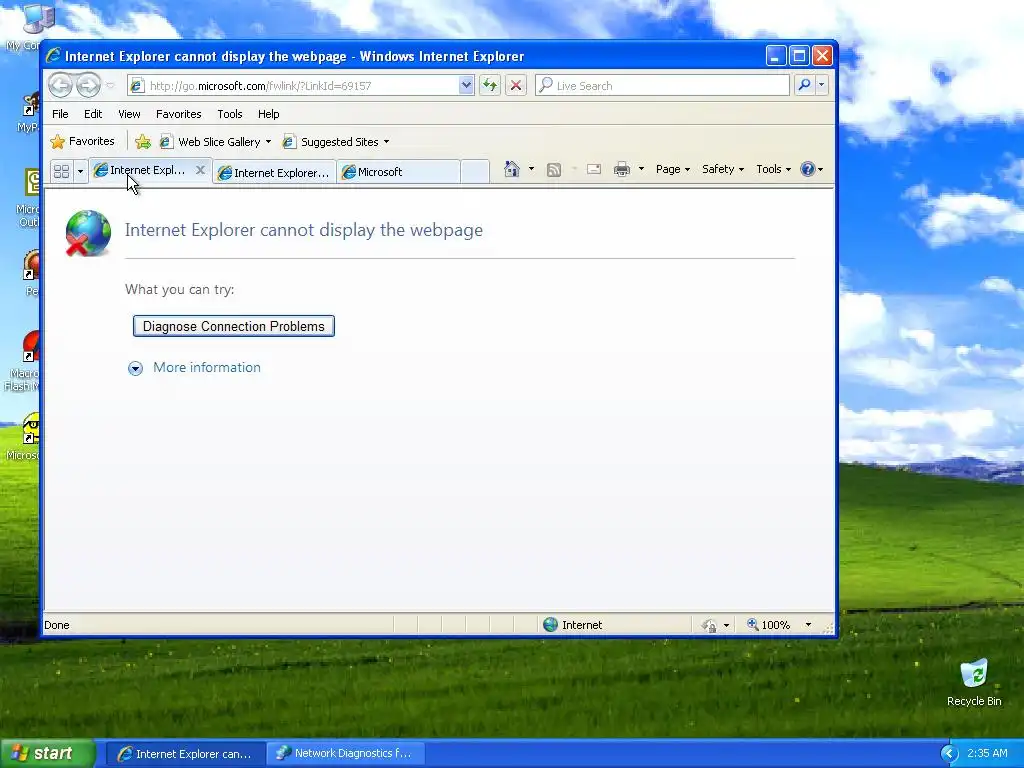Expand hidden system tray icons arrow

pos(949,754)
